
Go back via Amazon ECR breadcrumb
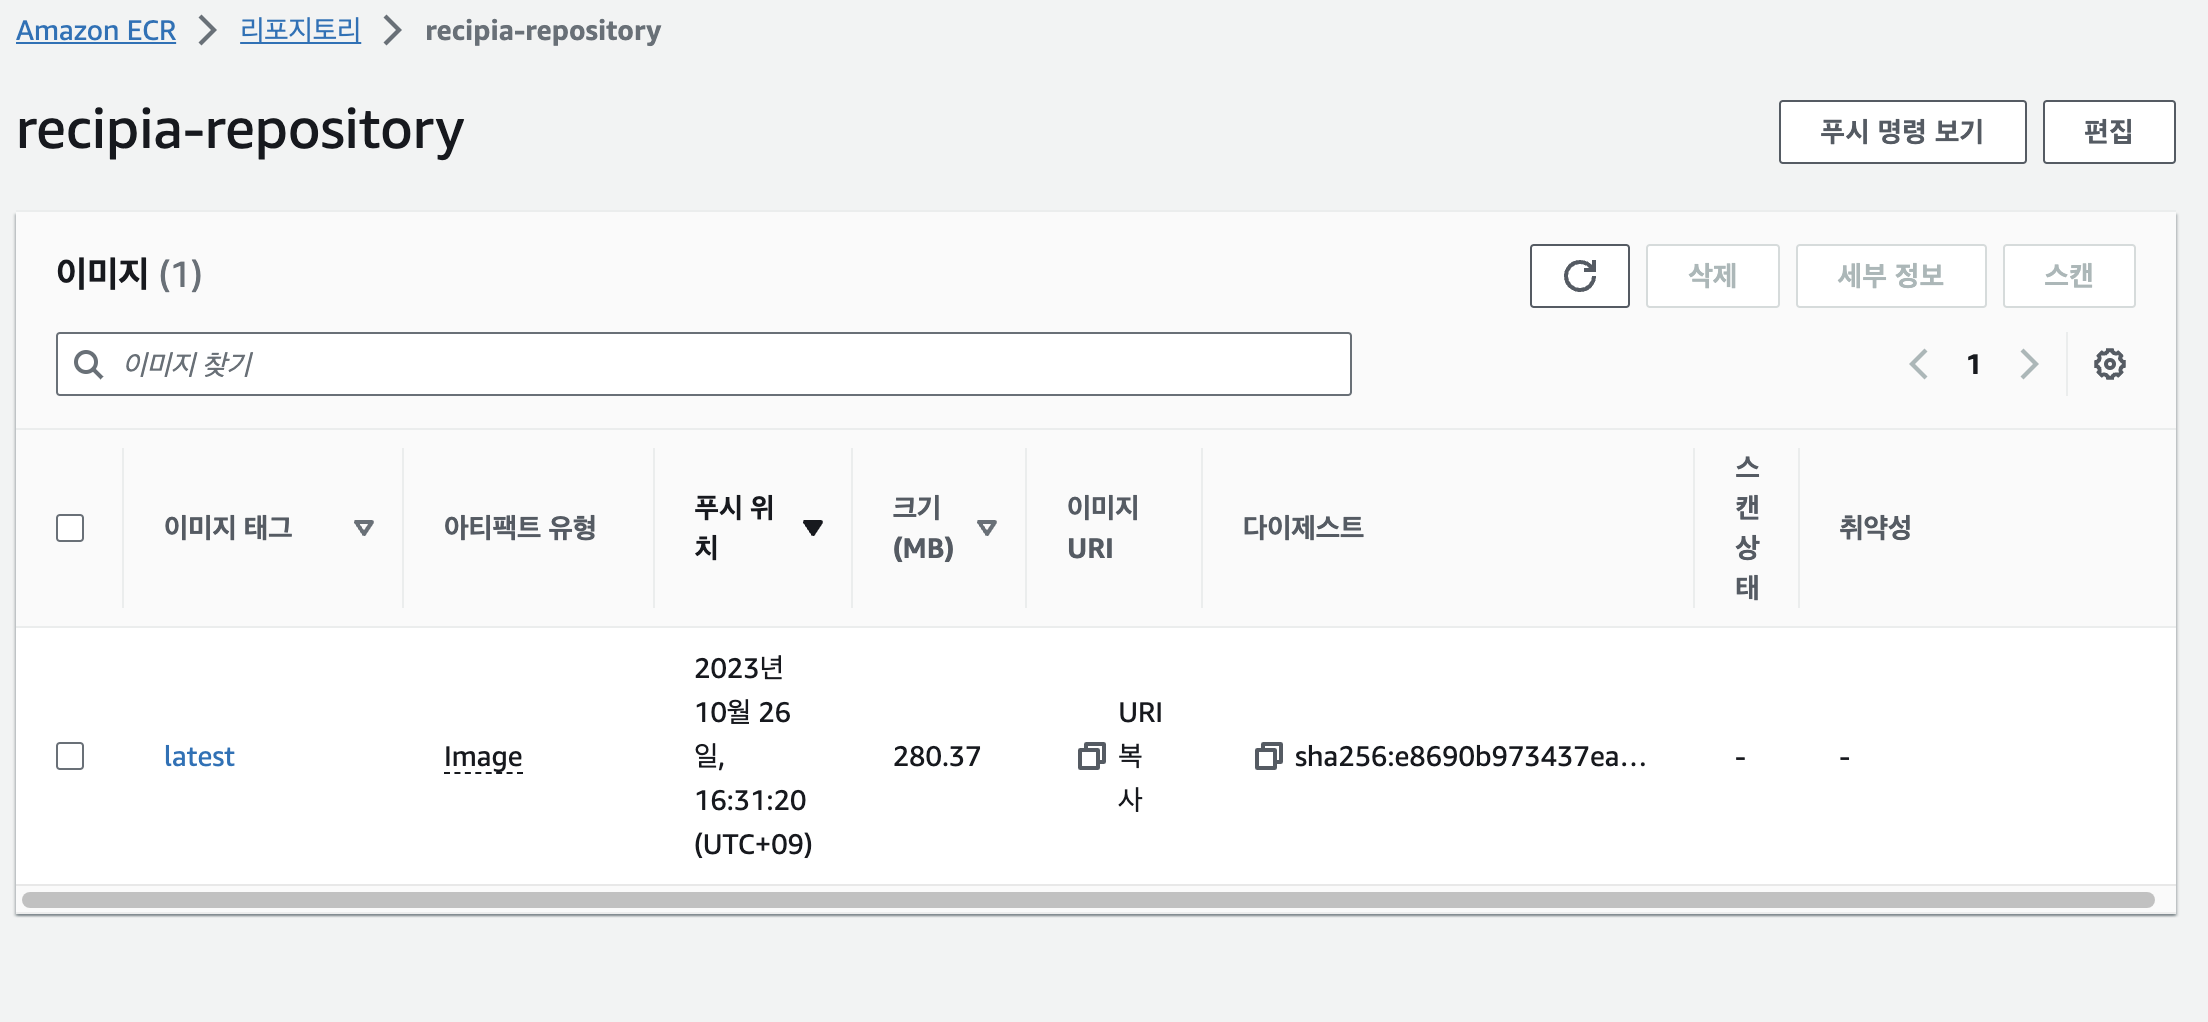coord(95,30)
